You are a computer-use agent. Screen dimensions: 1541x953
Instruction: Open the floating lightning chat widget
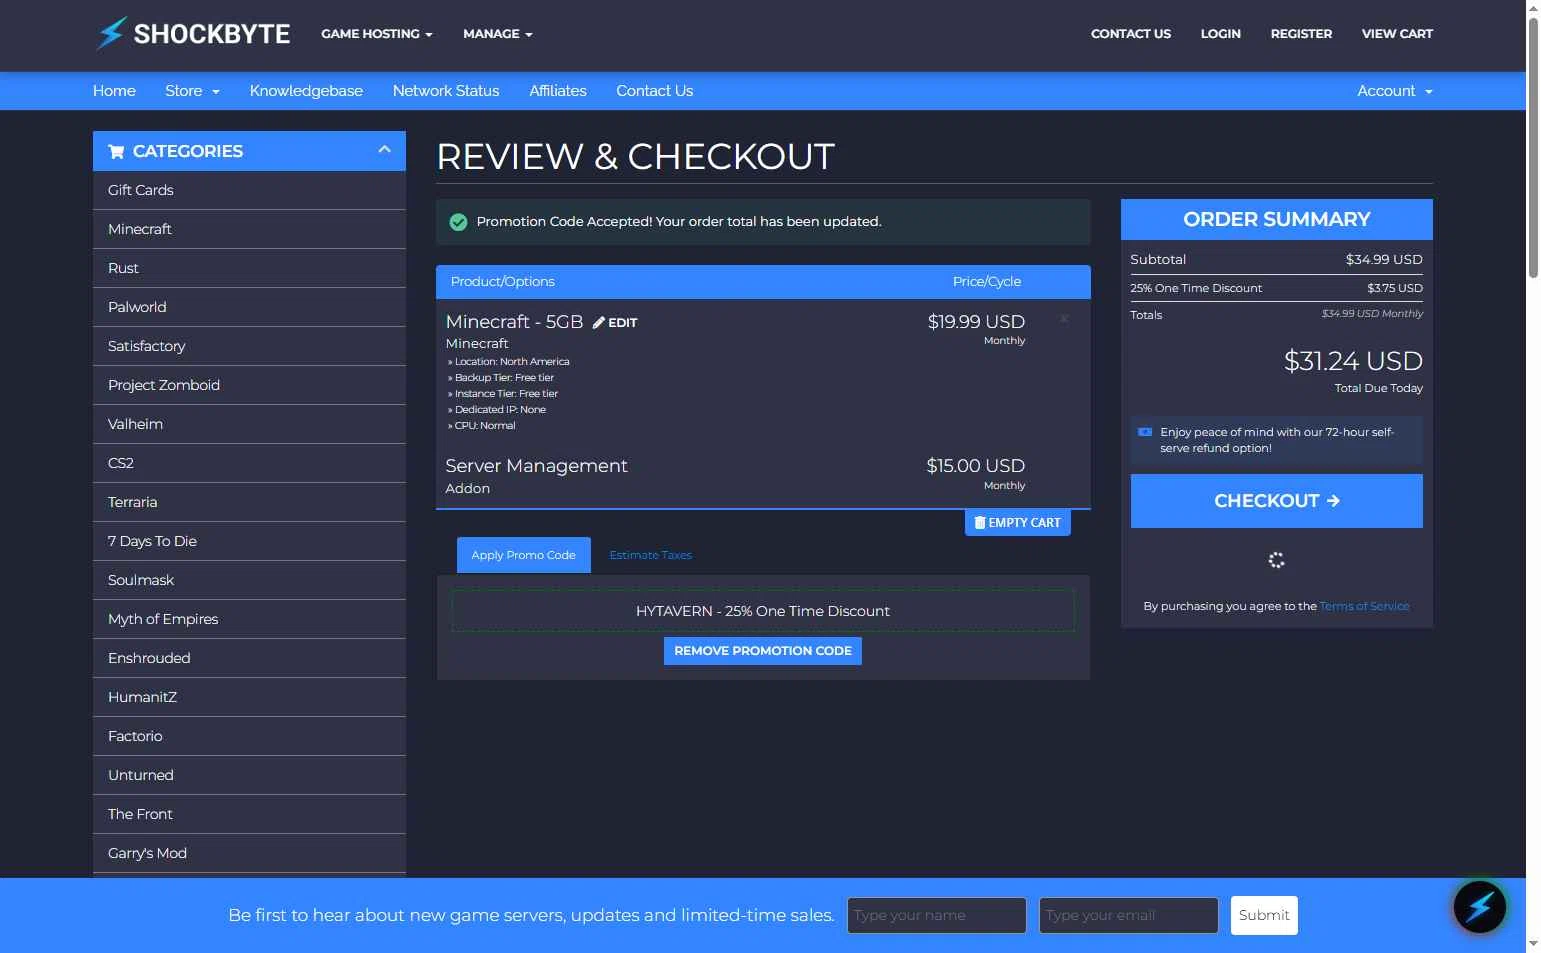point(1479,906)
